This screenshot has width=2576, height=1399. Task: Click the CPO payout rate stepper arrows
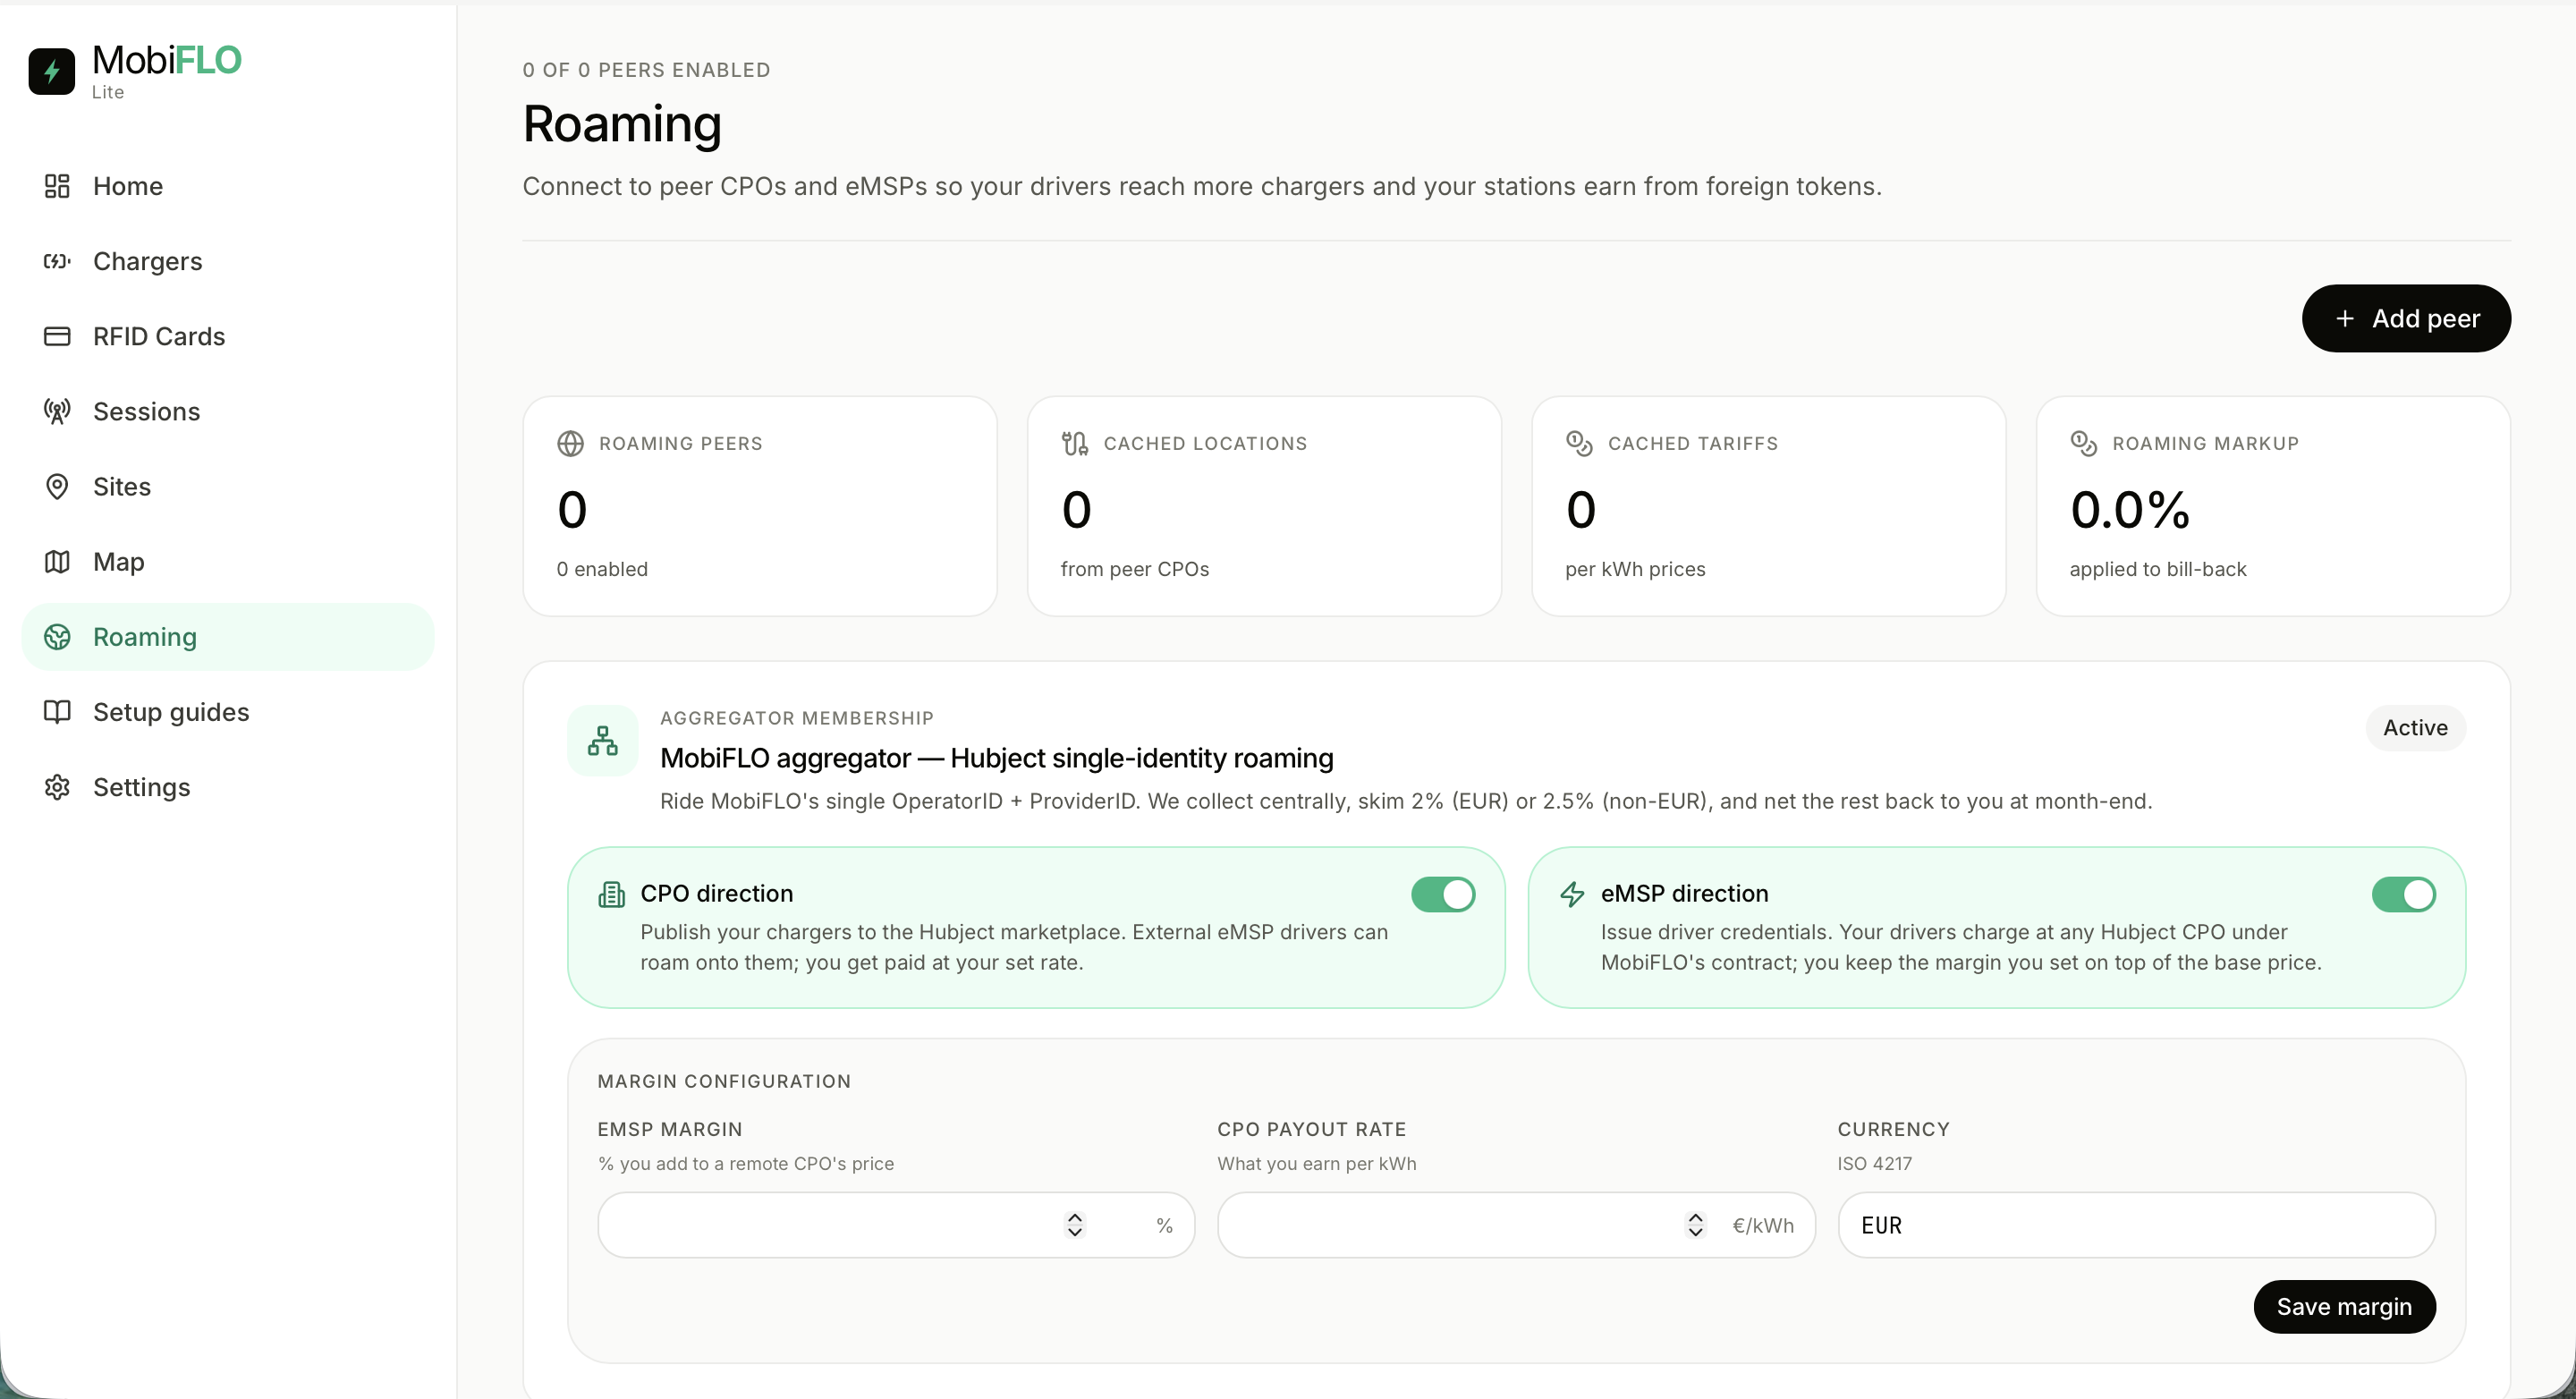pyautogui.click(x=1695, y=1225)
